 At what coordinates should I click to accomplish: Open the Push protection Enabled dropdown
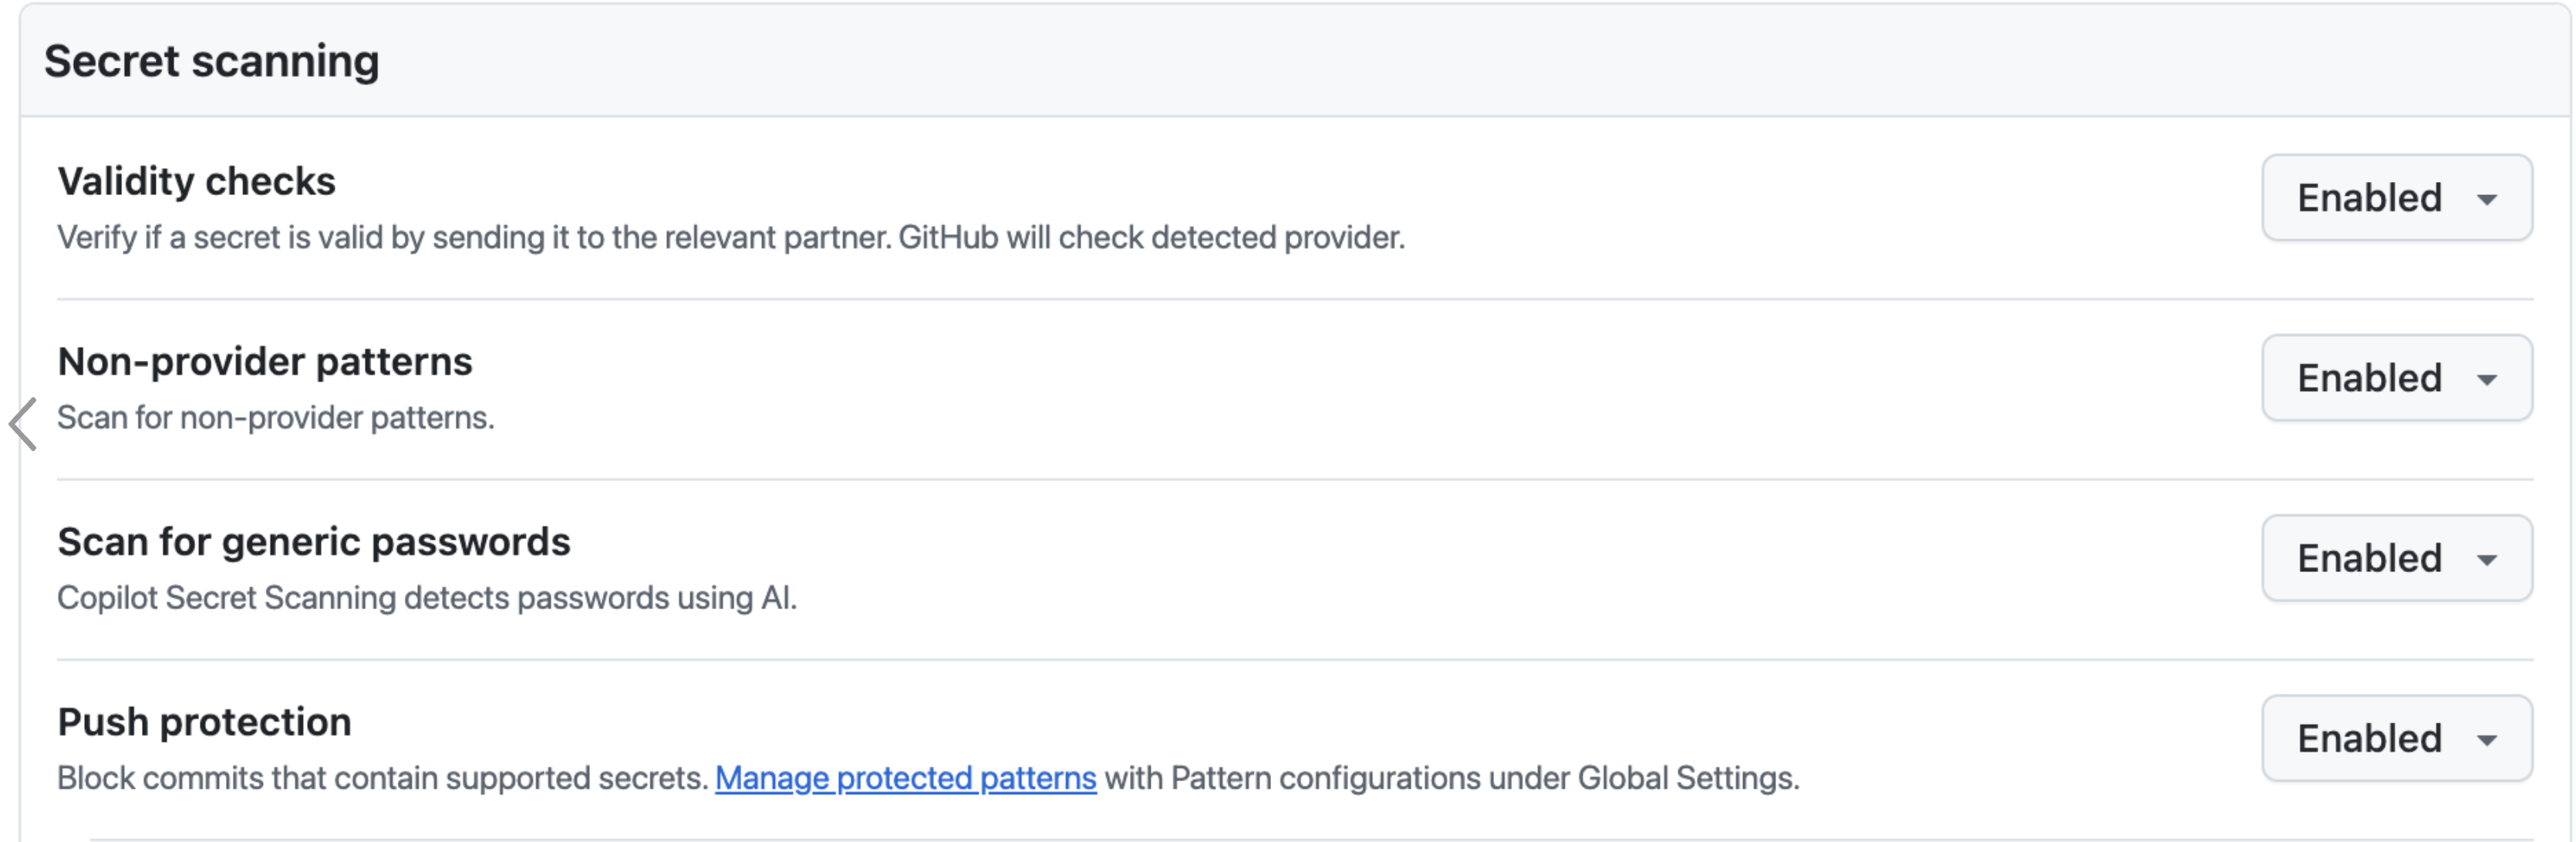(x=2396, y=737)
